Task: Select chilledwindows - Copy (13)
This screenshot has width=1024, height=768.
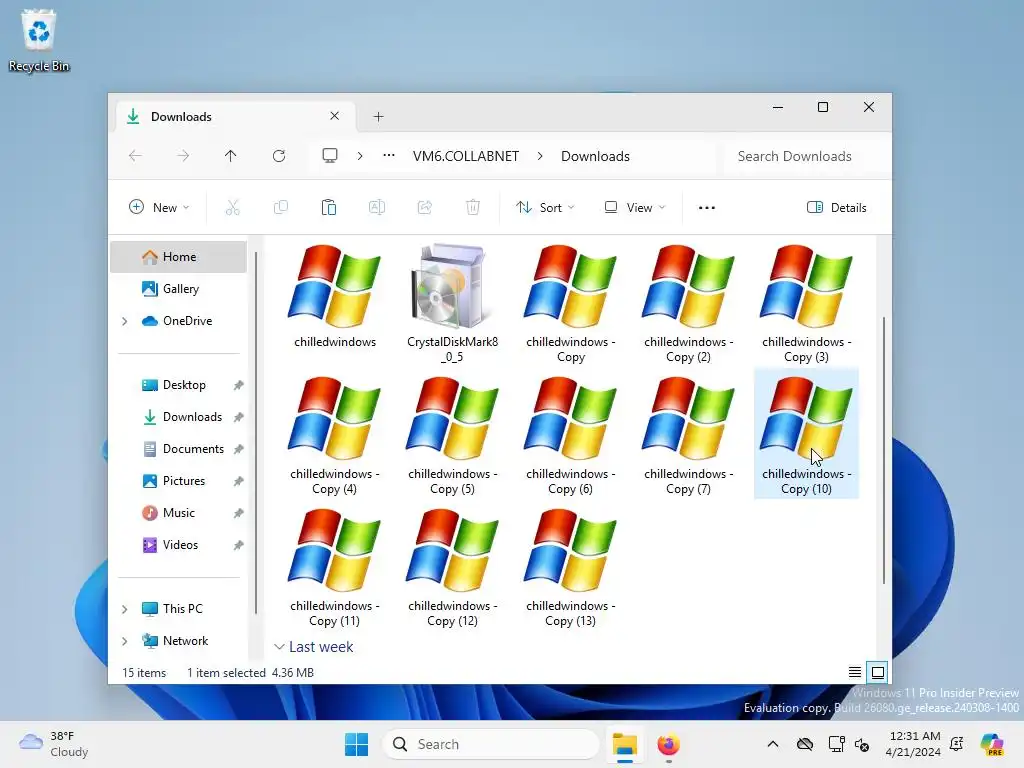Action: pos(570,568)
